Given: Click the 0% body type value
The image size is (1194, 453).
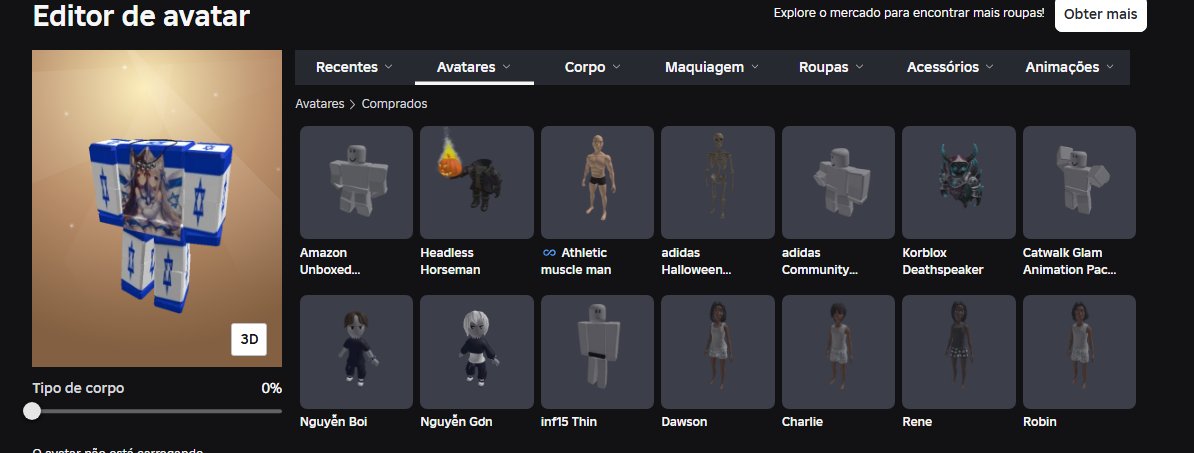Looking at the screenshot, I should (x=271, y=388).
